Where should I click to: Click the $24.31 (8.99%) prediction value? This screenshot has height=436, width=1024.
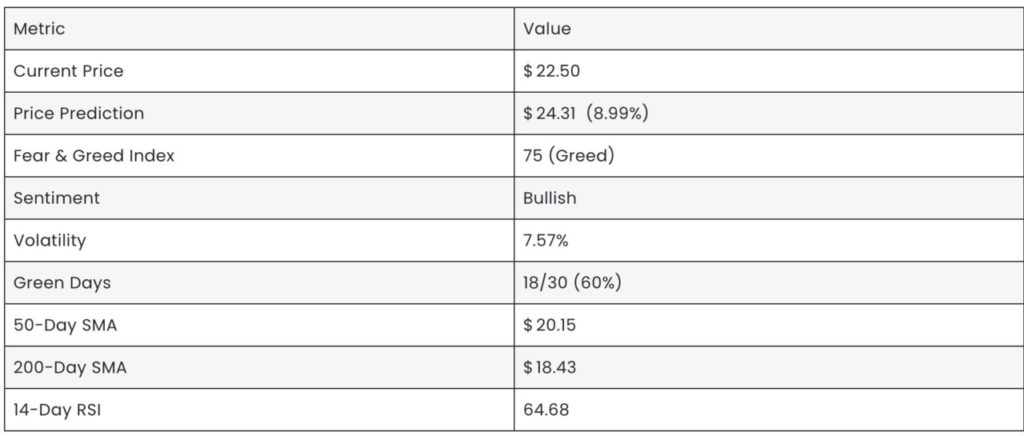[x=586, y=114]
